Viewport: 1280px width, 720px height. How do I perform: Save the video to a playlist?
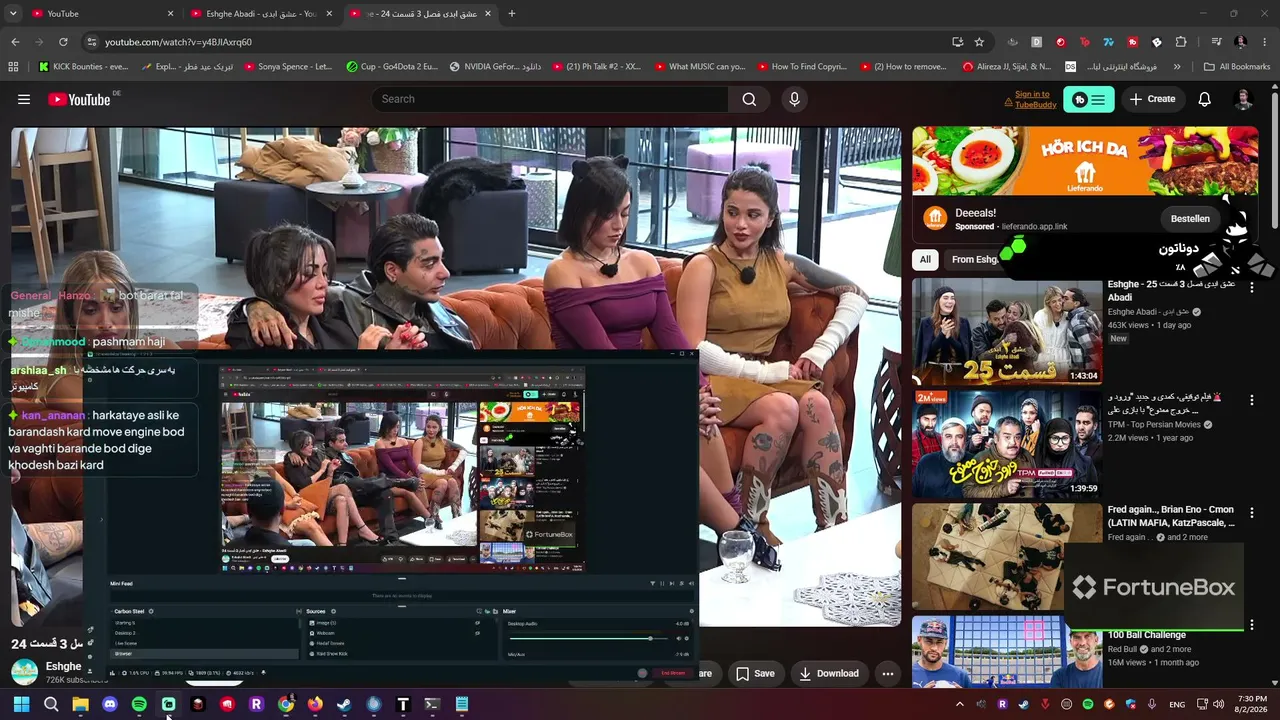click(755, 673)
